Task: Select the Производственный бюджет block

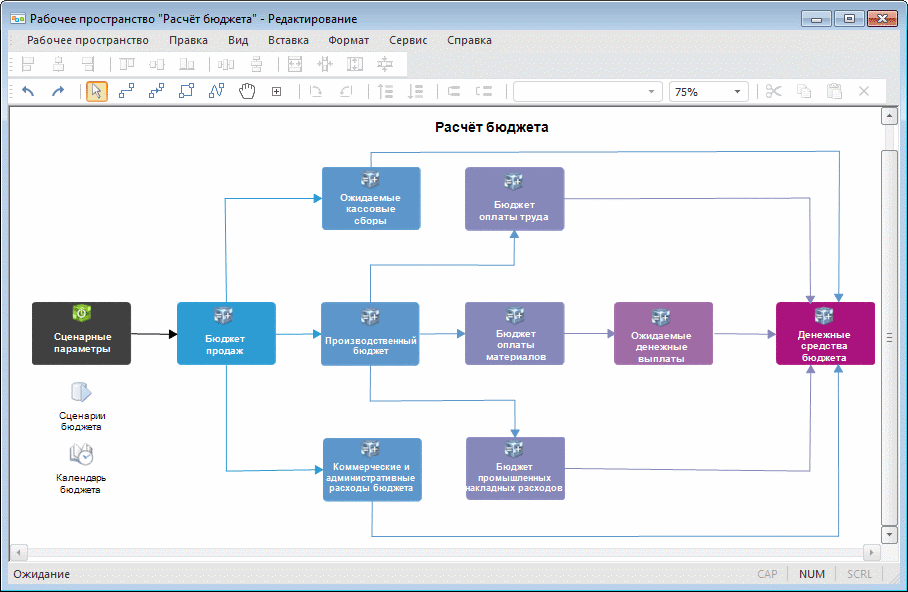Action: [x=371, y=334]
